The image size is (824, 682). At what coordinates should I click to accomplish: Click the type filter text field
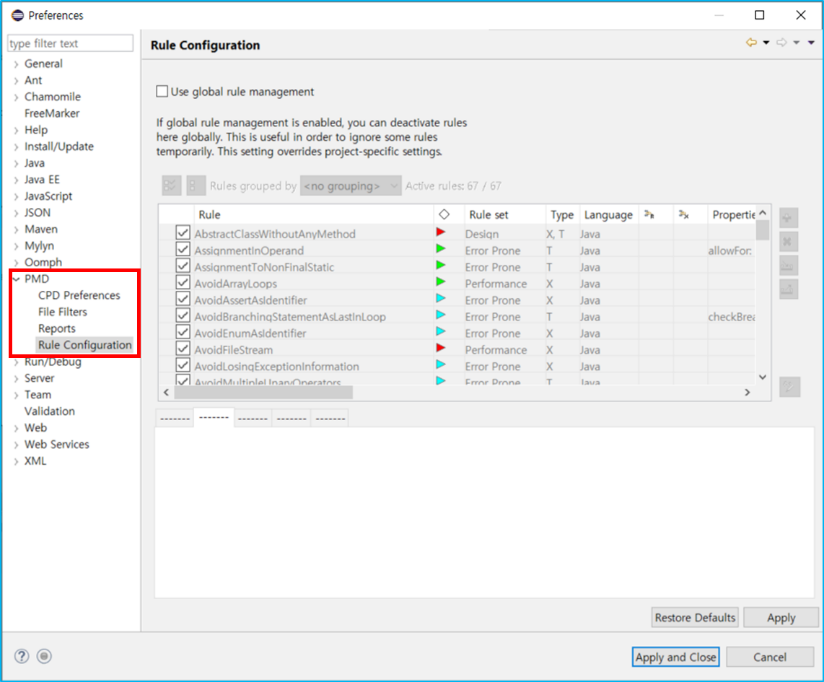pos(70,44)
